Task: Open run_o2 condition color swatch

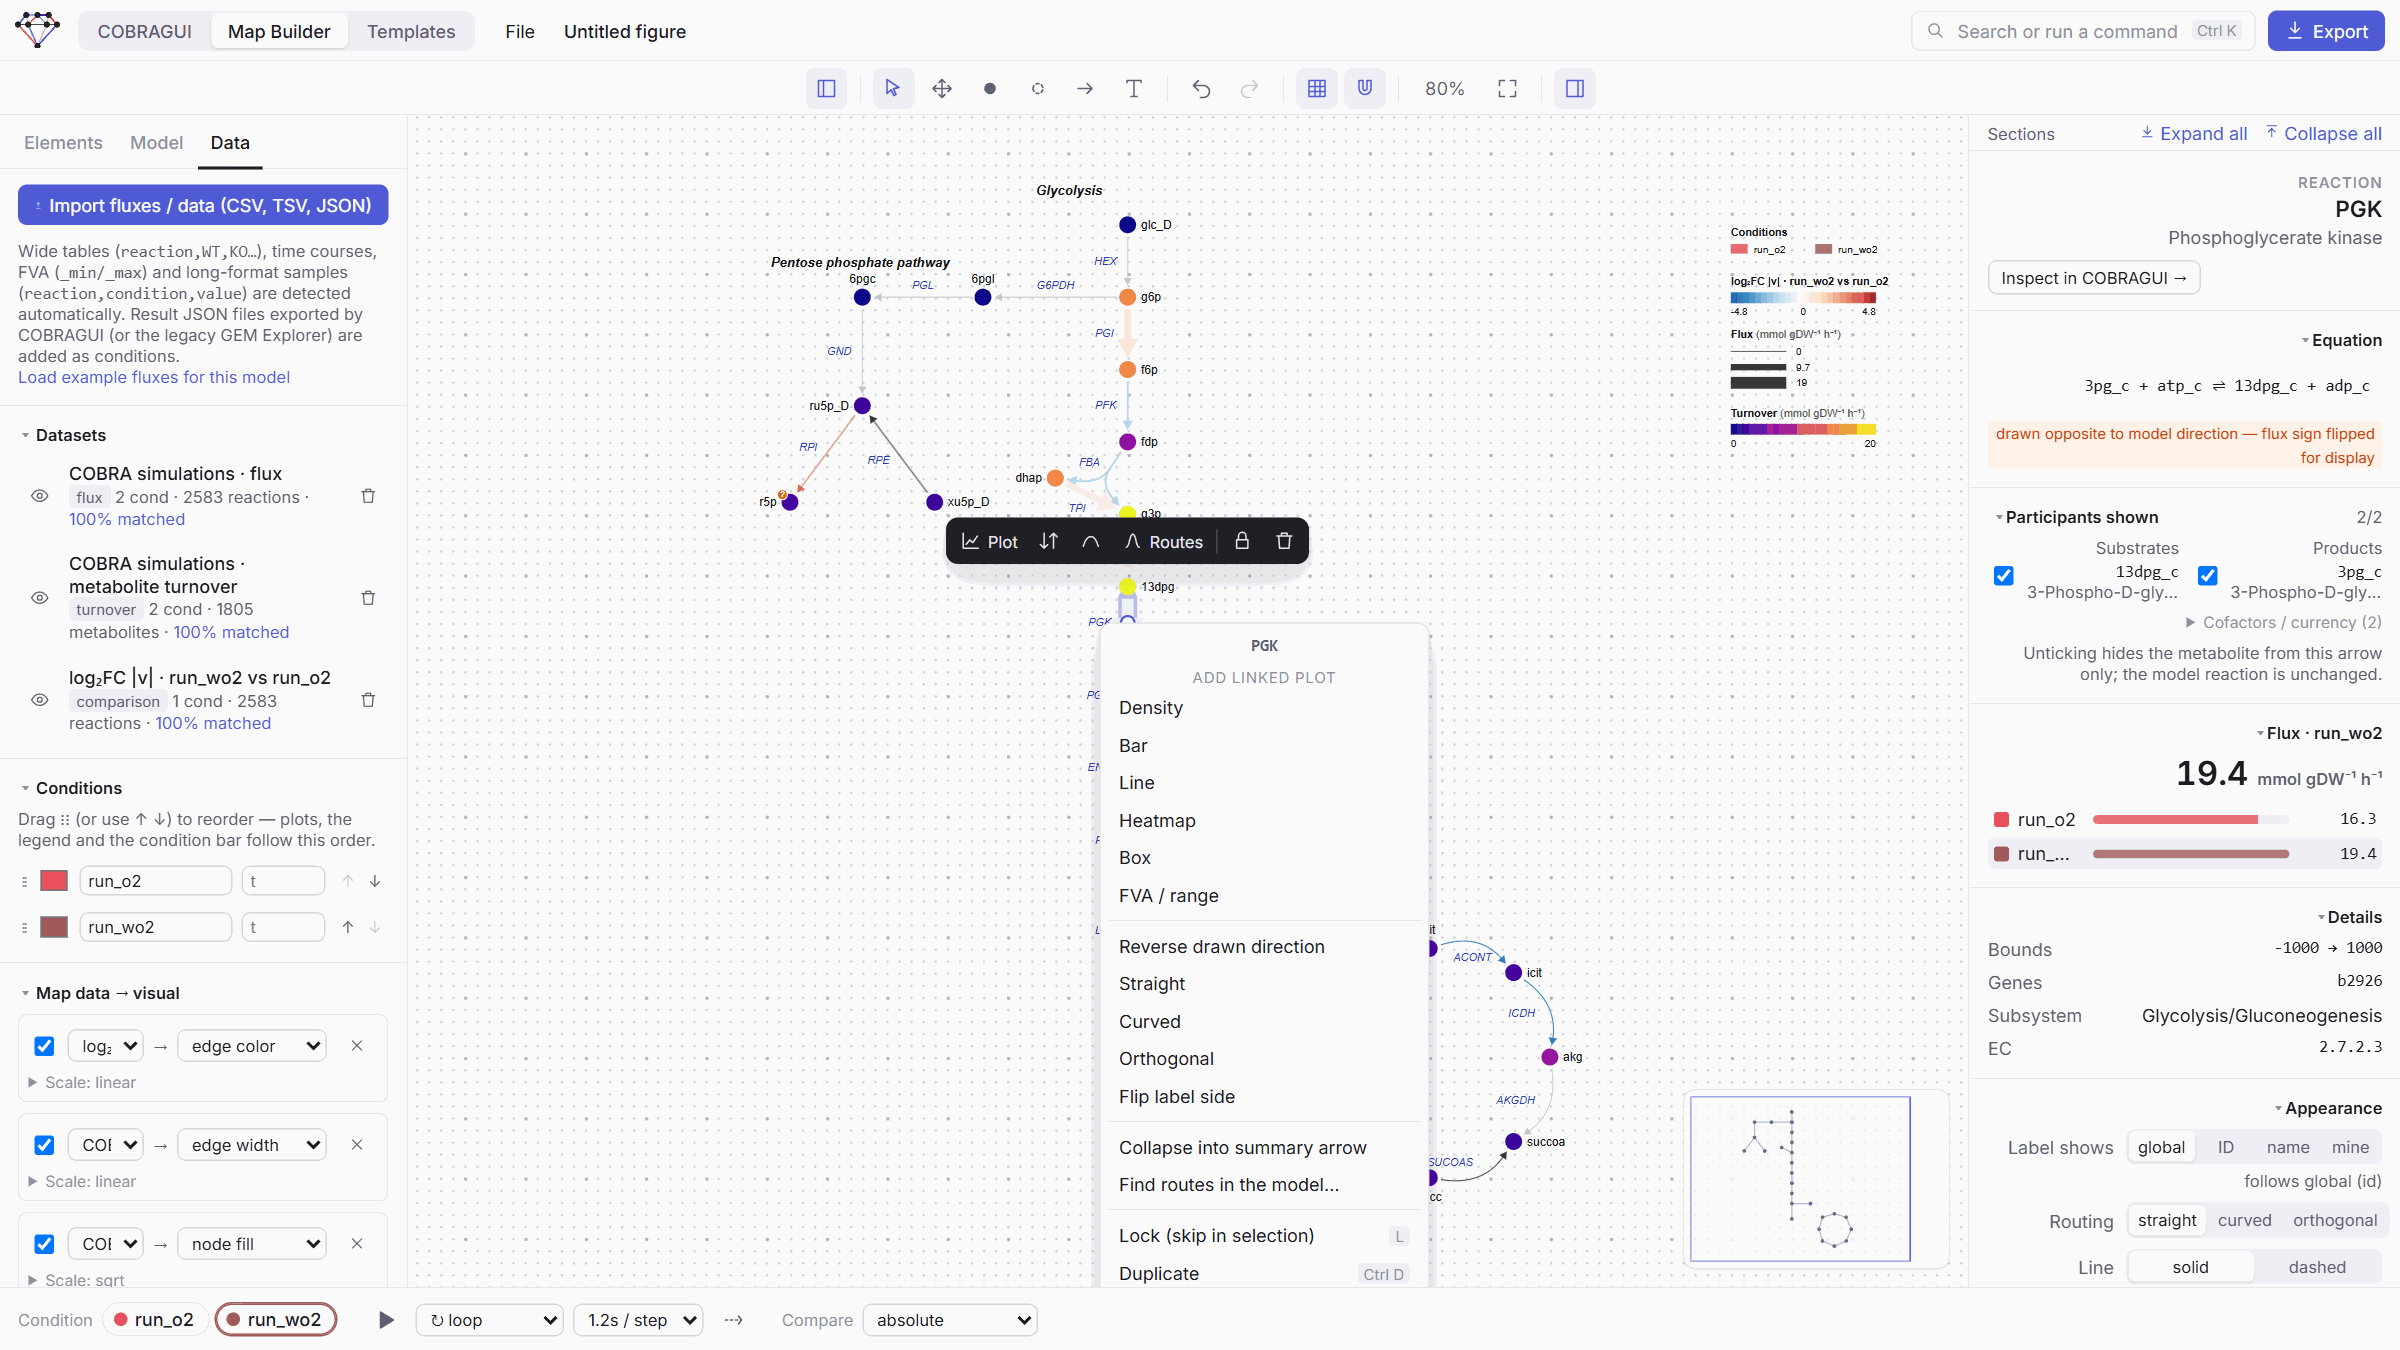Action: [54, 881]
